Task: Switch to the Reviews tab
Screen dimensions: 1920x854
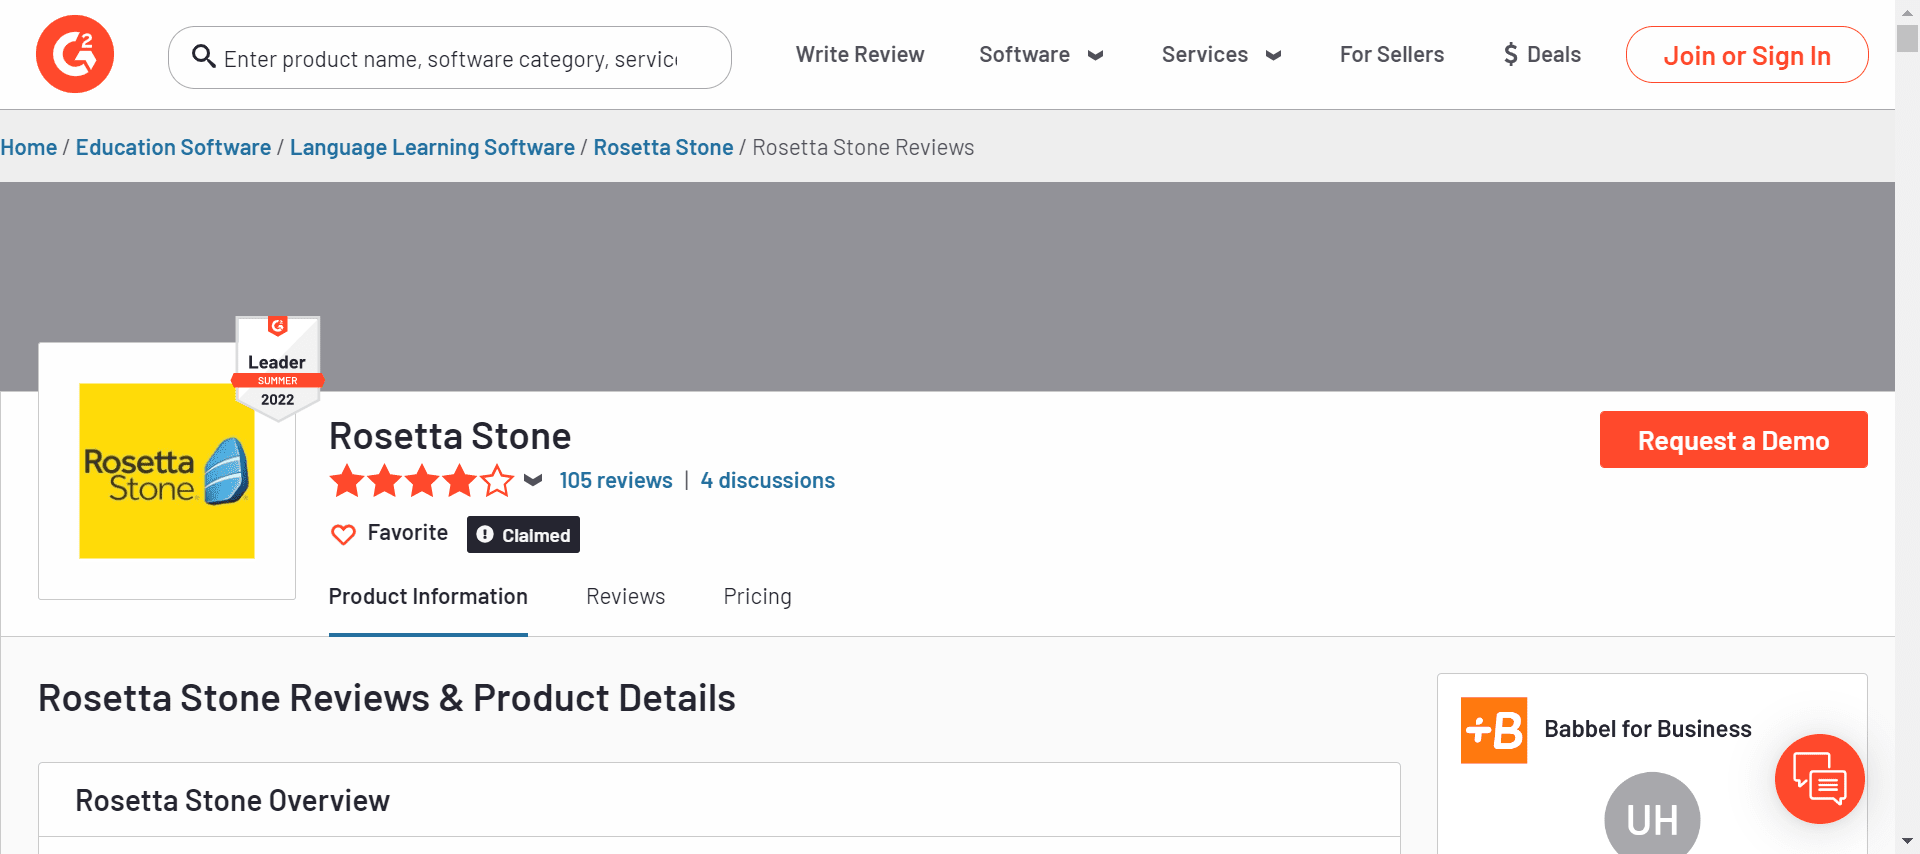Action: (625, 597)
